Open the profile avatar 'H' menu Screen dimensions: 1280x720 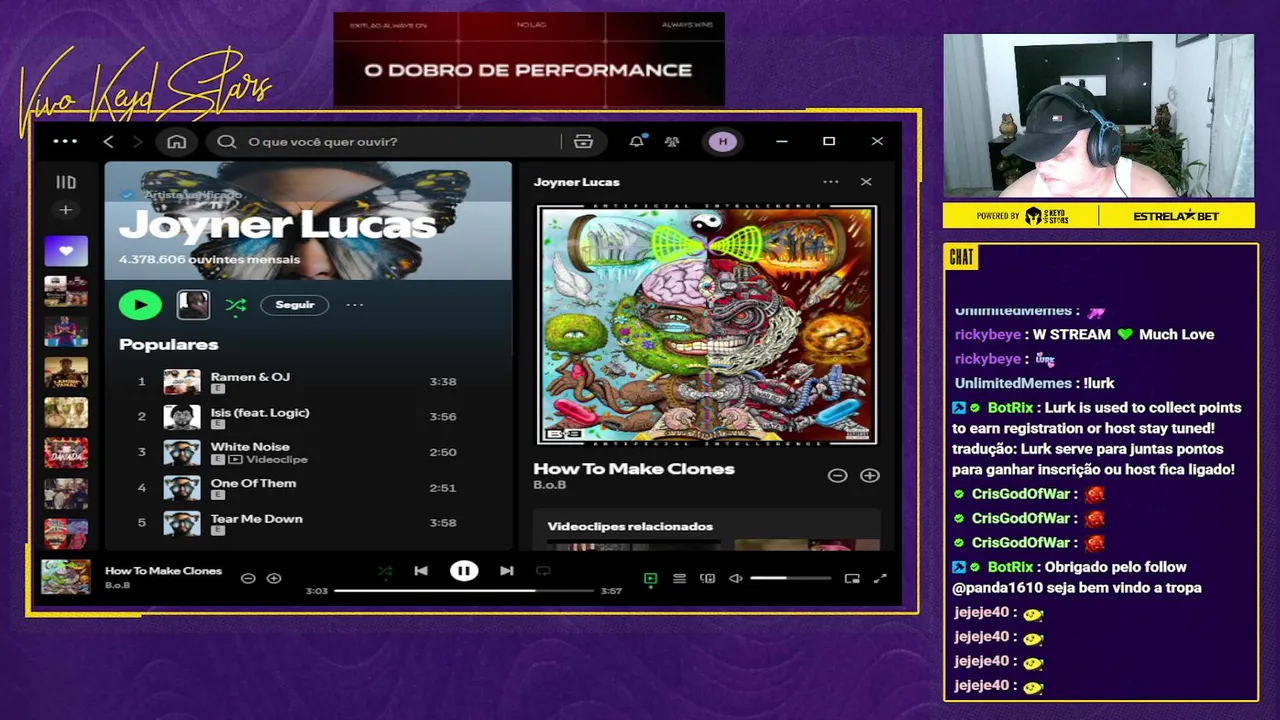pos(723,142)
